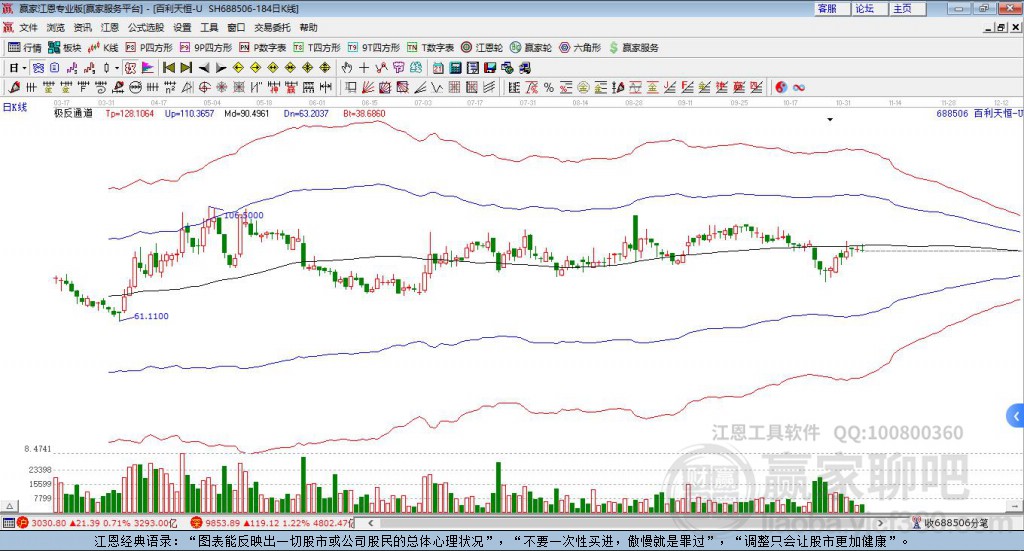1024x551 pixels.
Task: Select the Gann fan lines tool
Action: (x=368, y=87)
